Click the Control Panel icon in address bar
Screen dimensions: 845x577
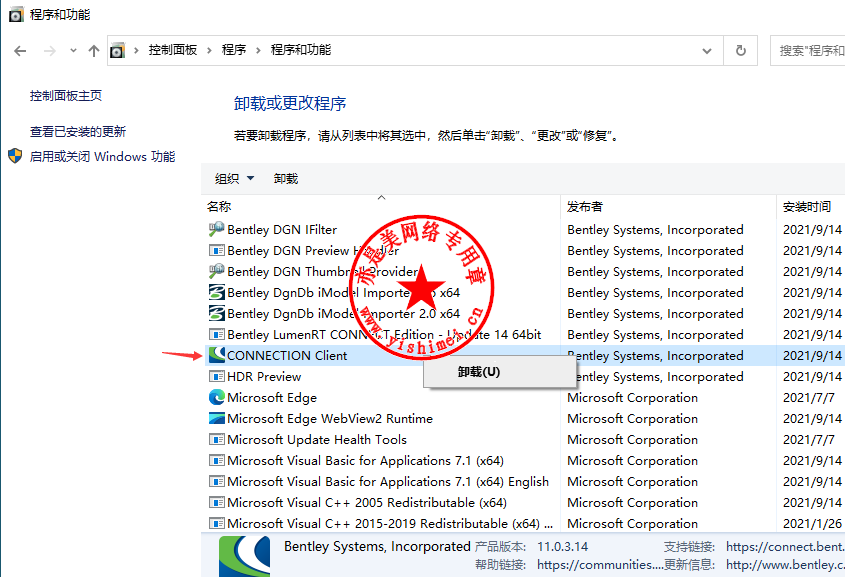pos(117,51)
